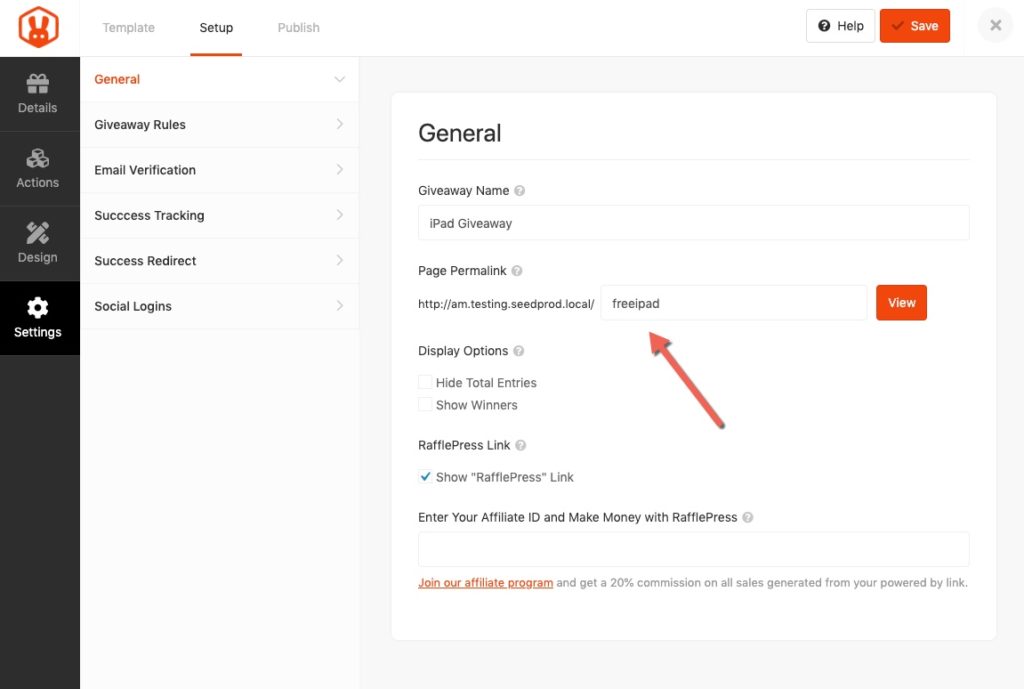Go to the Publish tab

[298, 27]
